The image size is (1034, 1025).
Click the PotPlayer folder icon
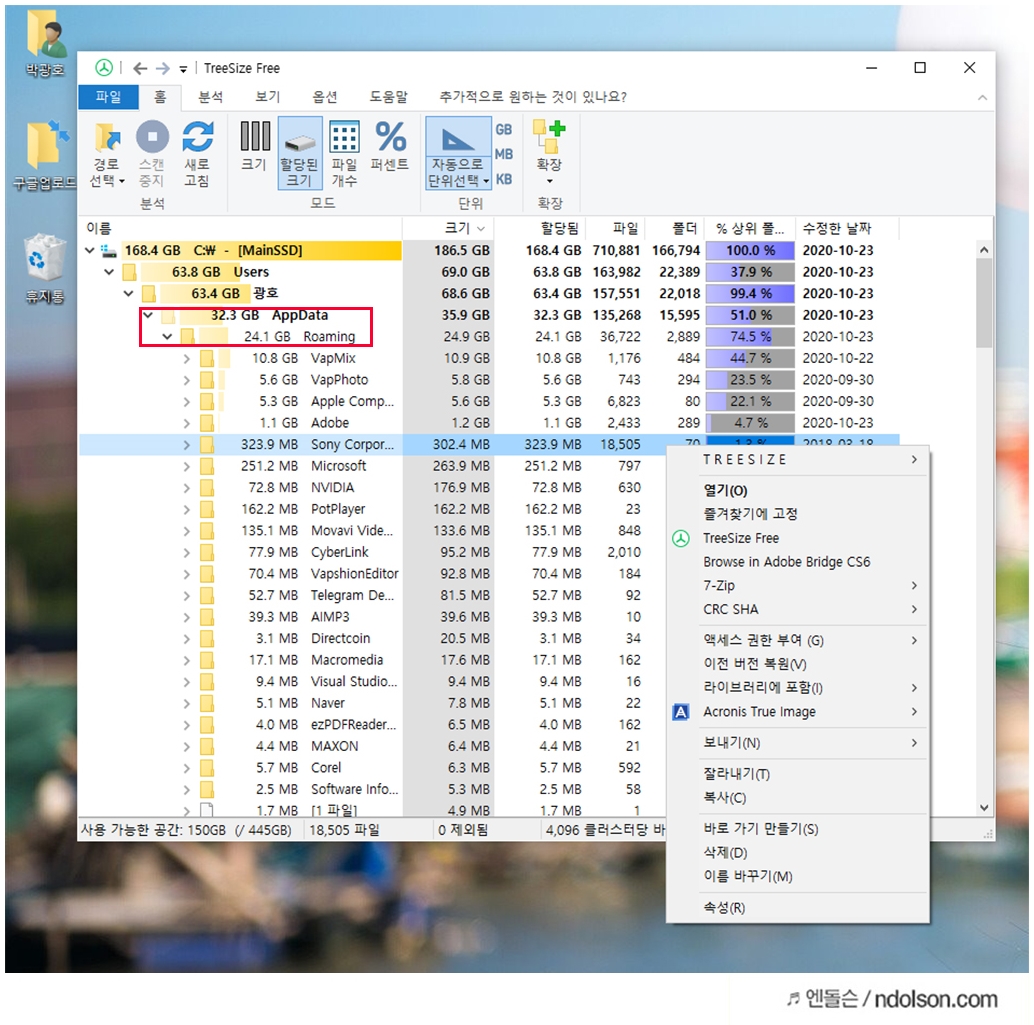[207, 509]
